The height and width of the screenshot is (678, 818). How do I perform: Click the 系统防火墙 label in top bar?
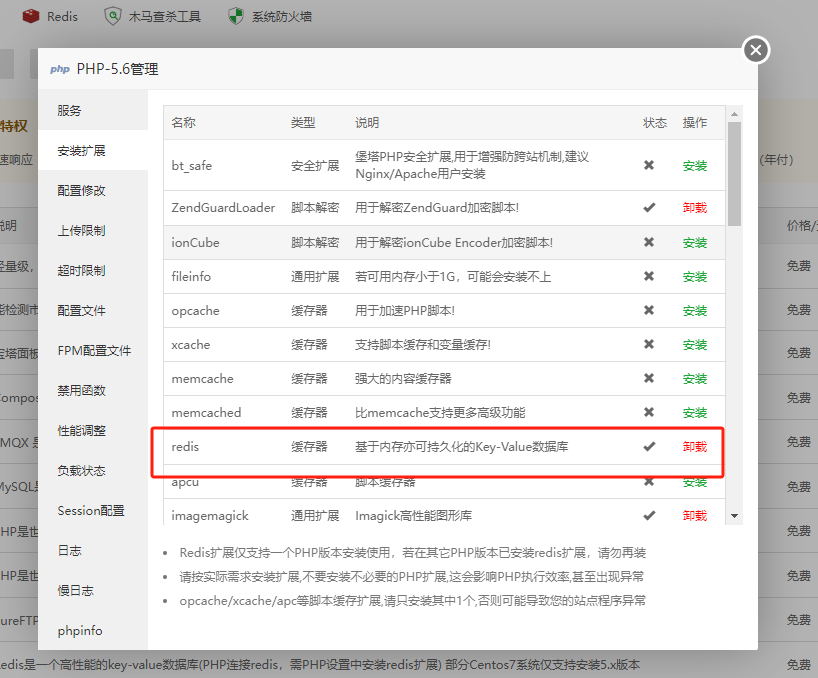click(282, 17)
